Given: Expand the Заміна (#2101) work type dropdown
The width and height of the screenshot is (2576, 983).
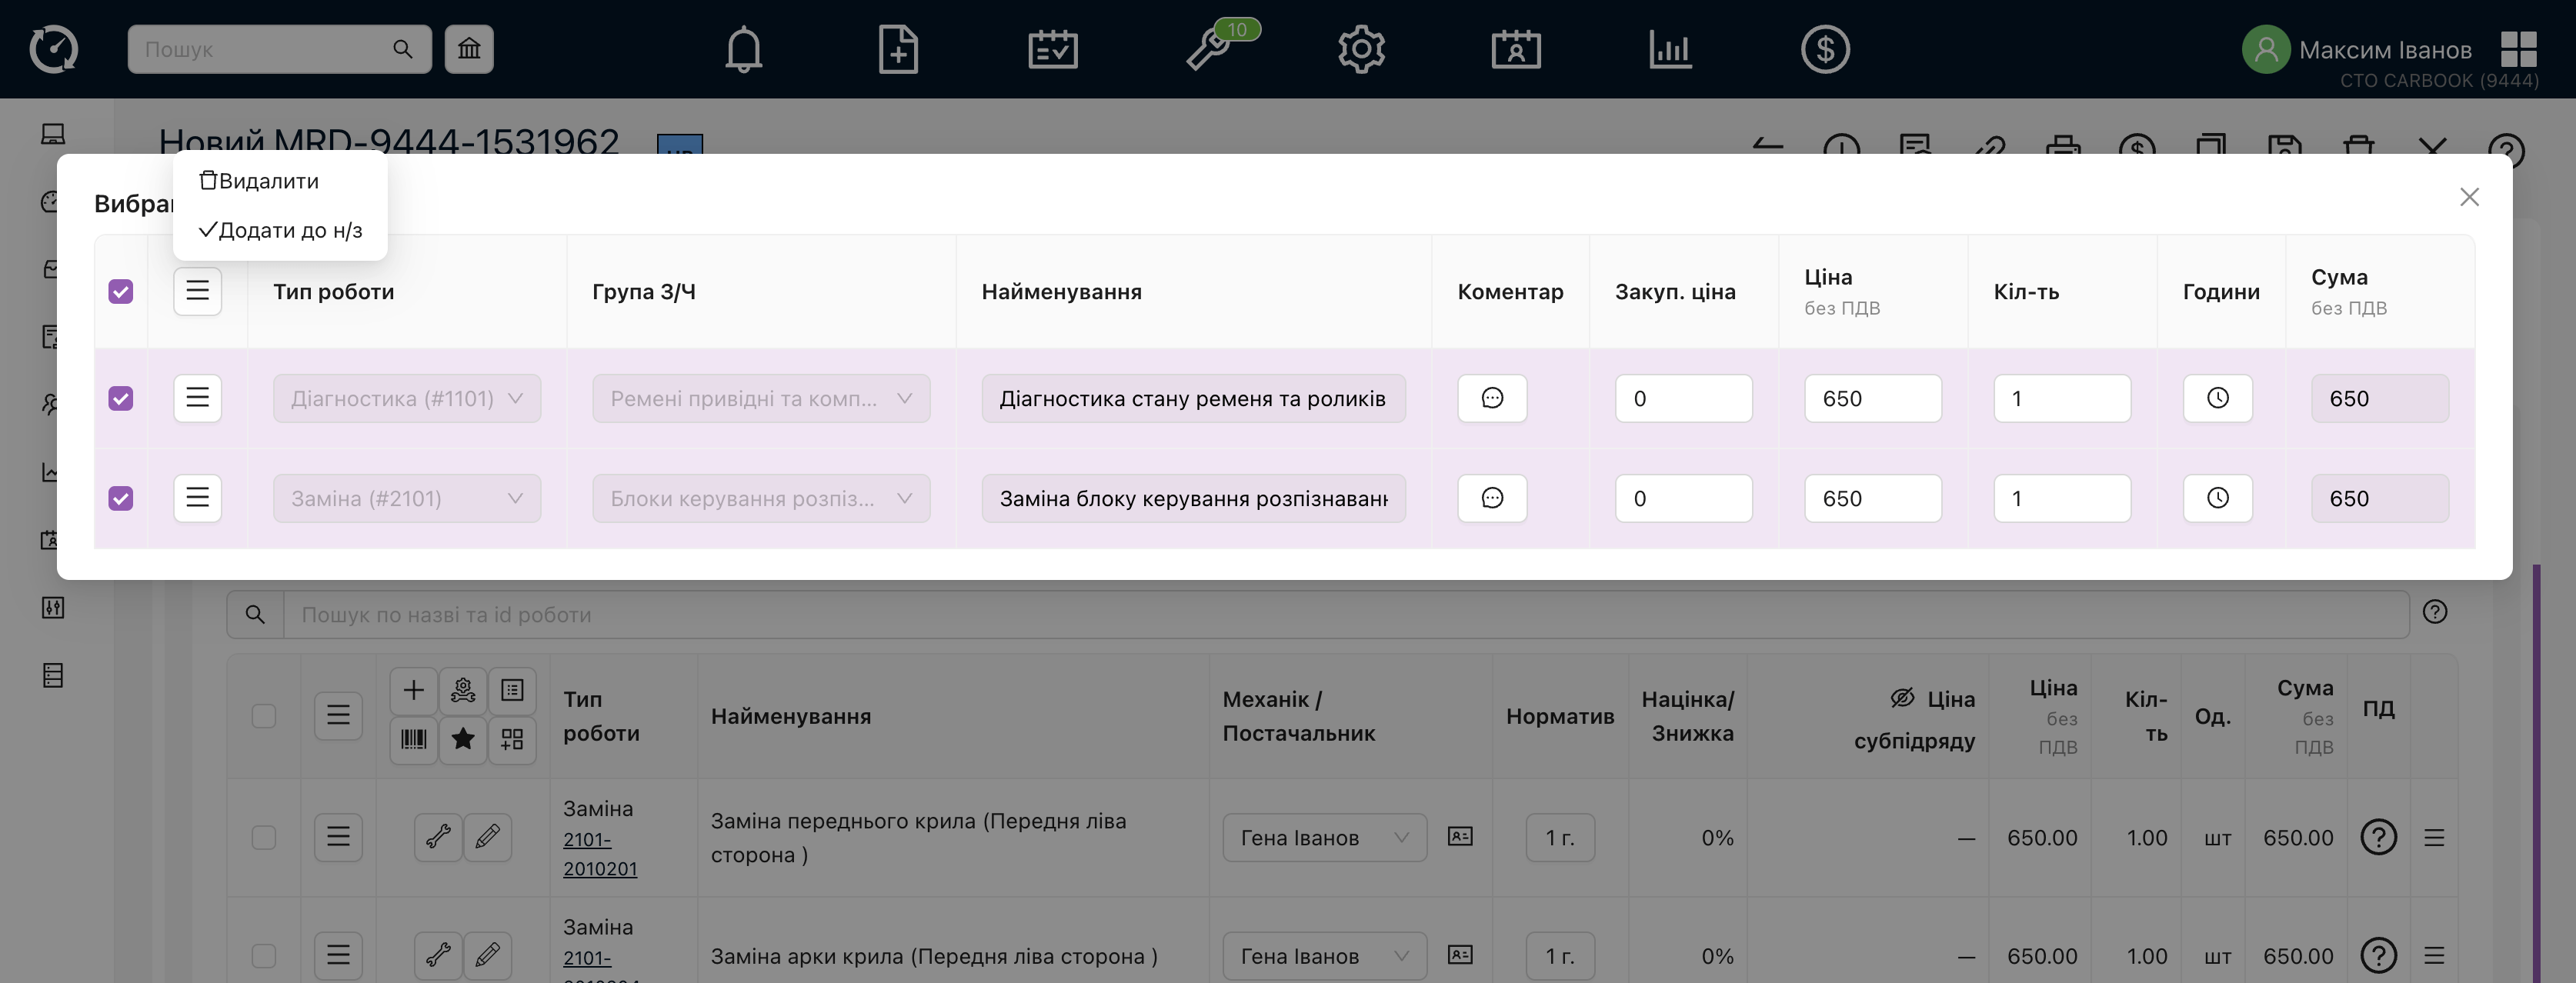Looking at the screenshot, I should click(406, 498).
